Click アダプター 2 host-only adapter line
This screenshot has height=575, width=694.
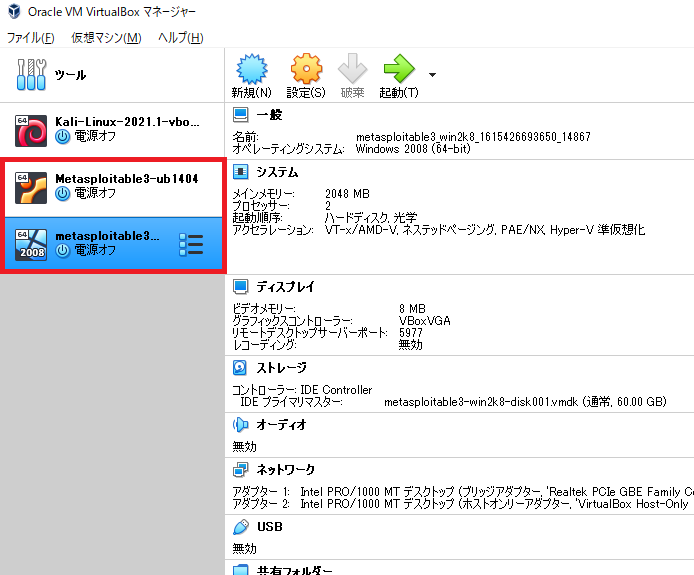click(x=461, y=504)
